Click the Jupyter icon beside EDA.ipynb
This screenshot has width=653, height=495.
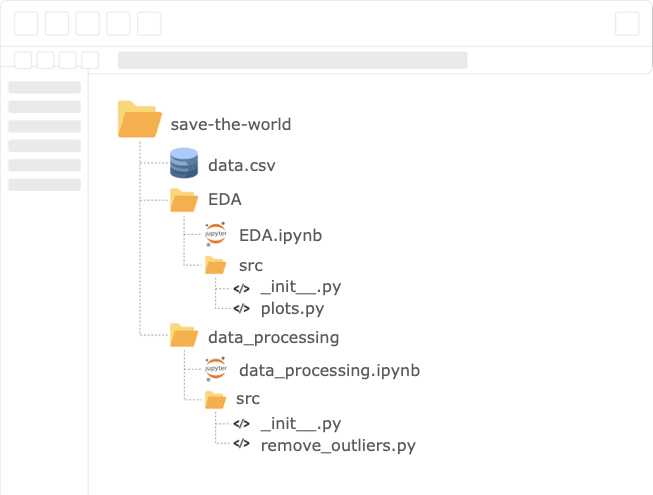216,234
